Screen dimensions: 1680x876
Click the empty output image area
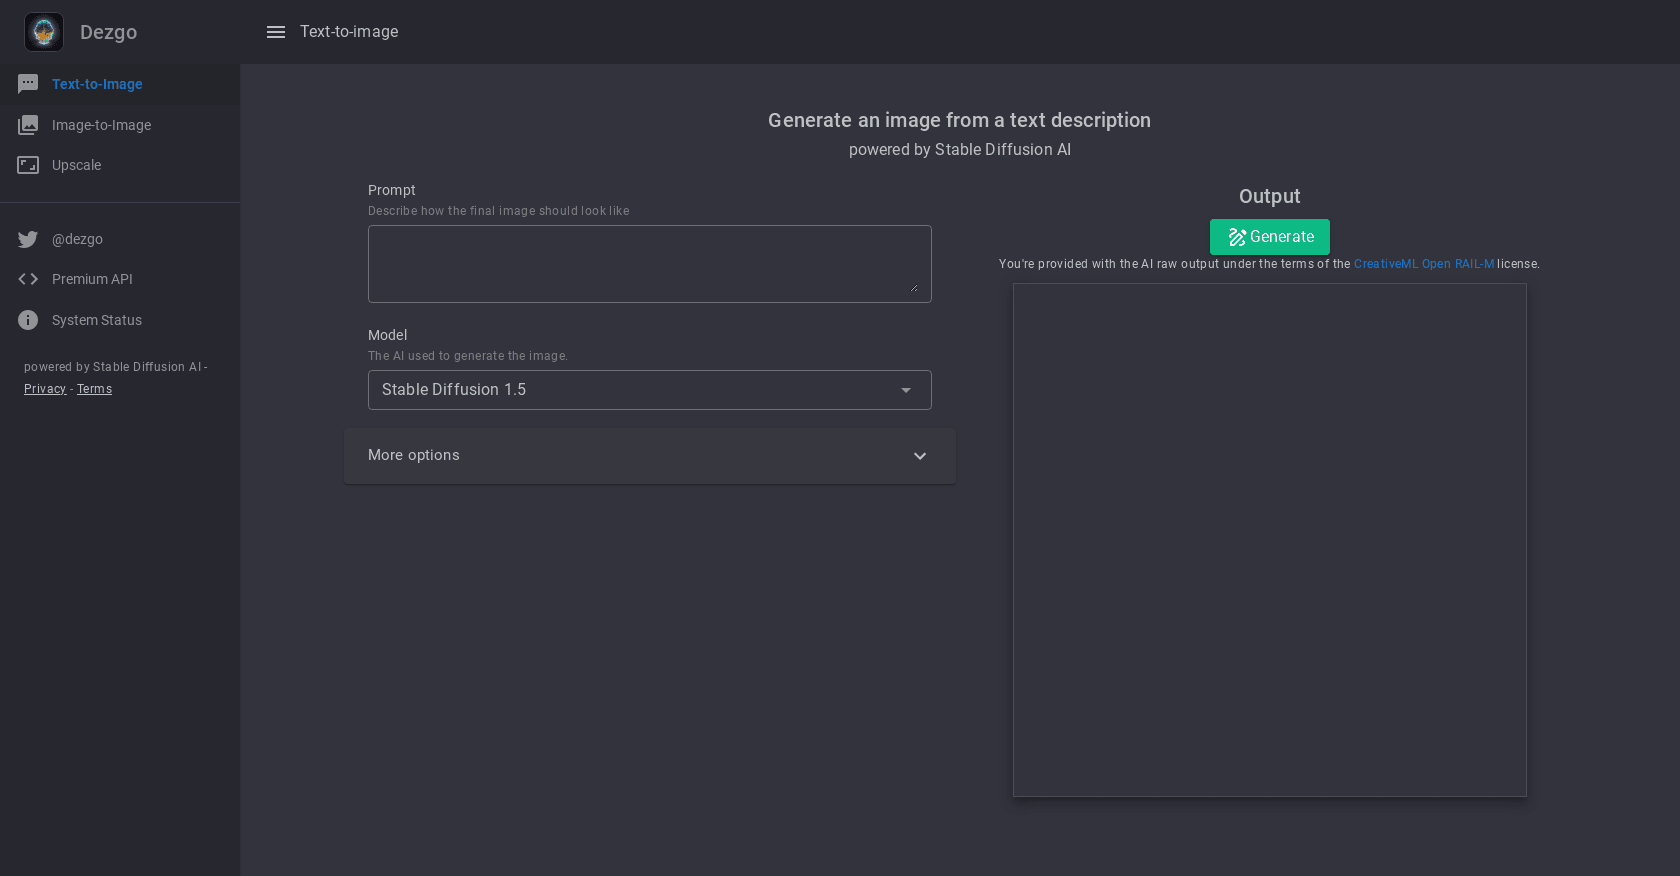pos(1270,540)
